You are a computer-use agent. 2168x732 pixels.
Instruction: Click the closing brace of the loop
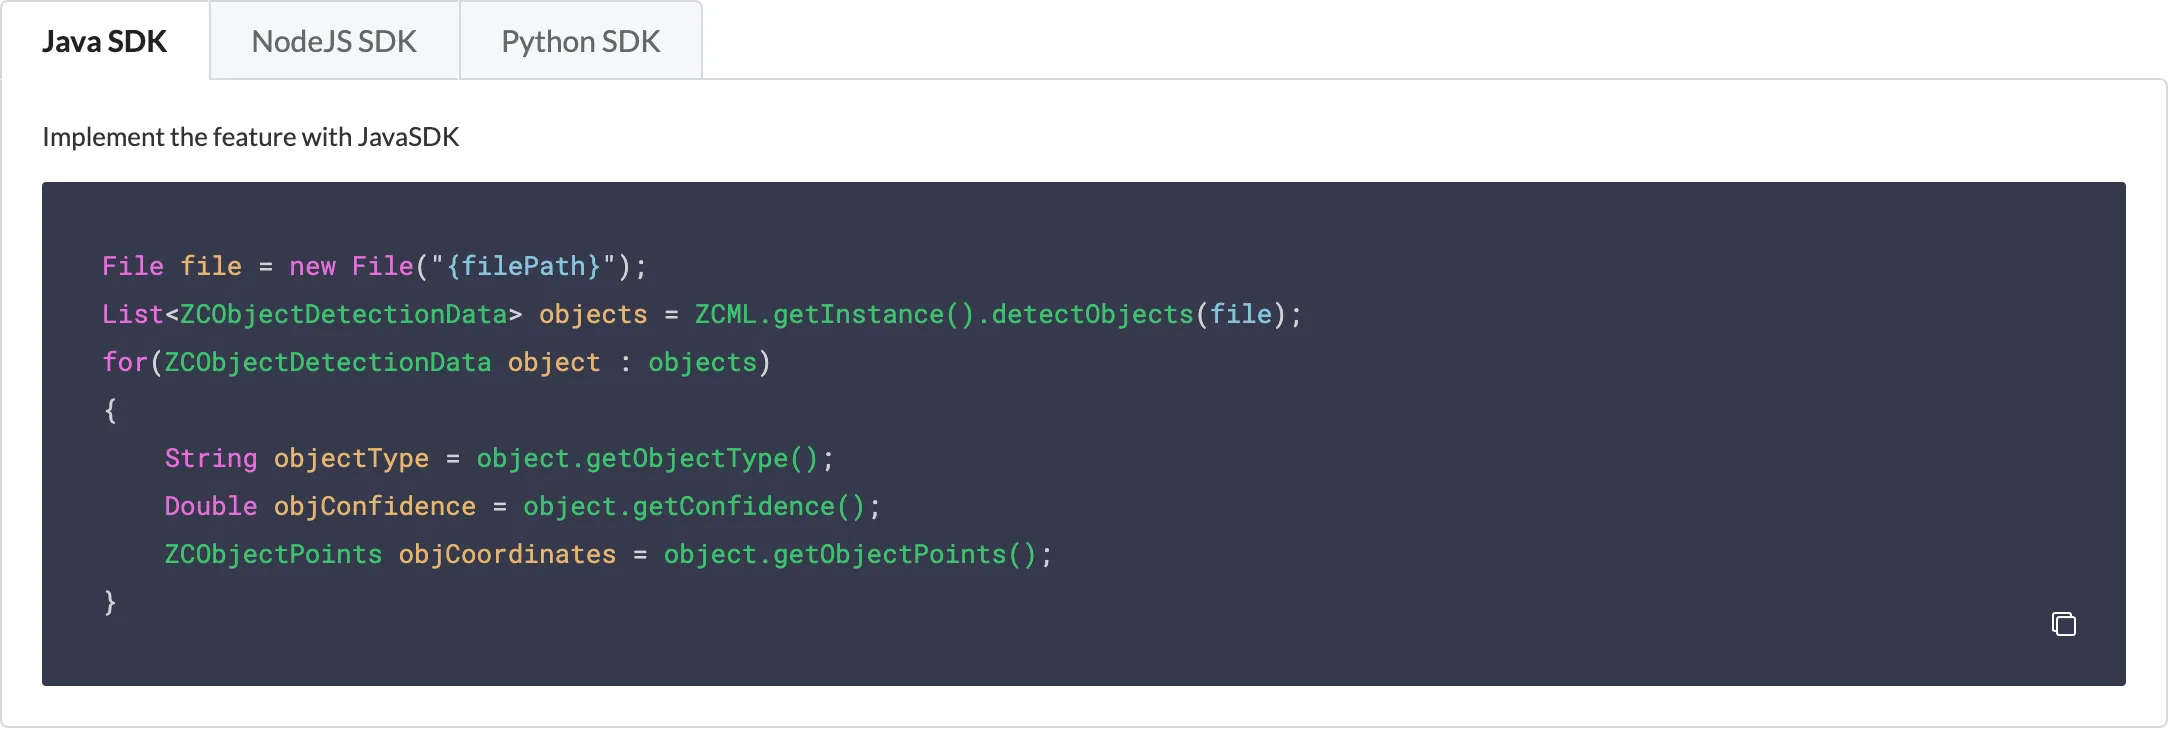[110, 602]
